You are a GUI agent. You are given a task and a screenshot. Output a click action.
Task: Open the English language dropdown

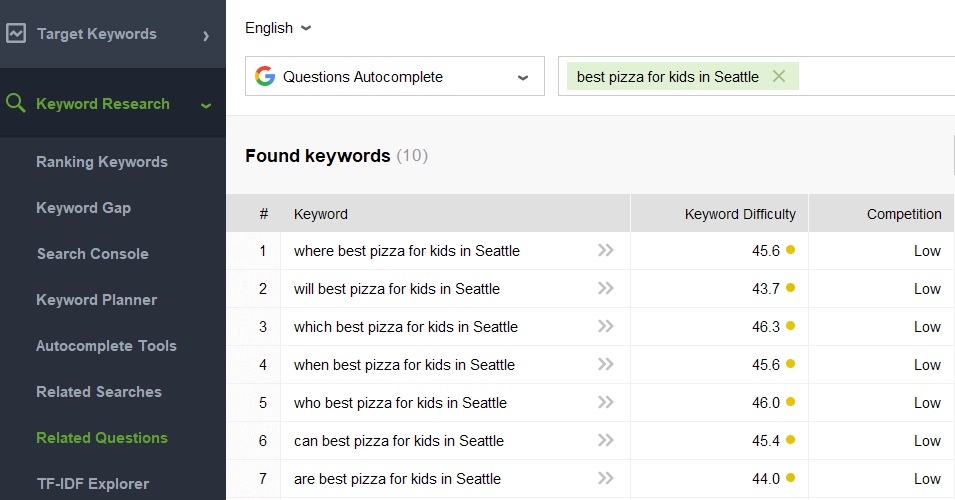pos(278,28)
